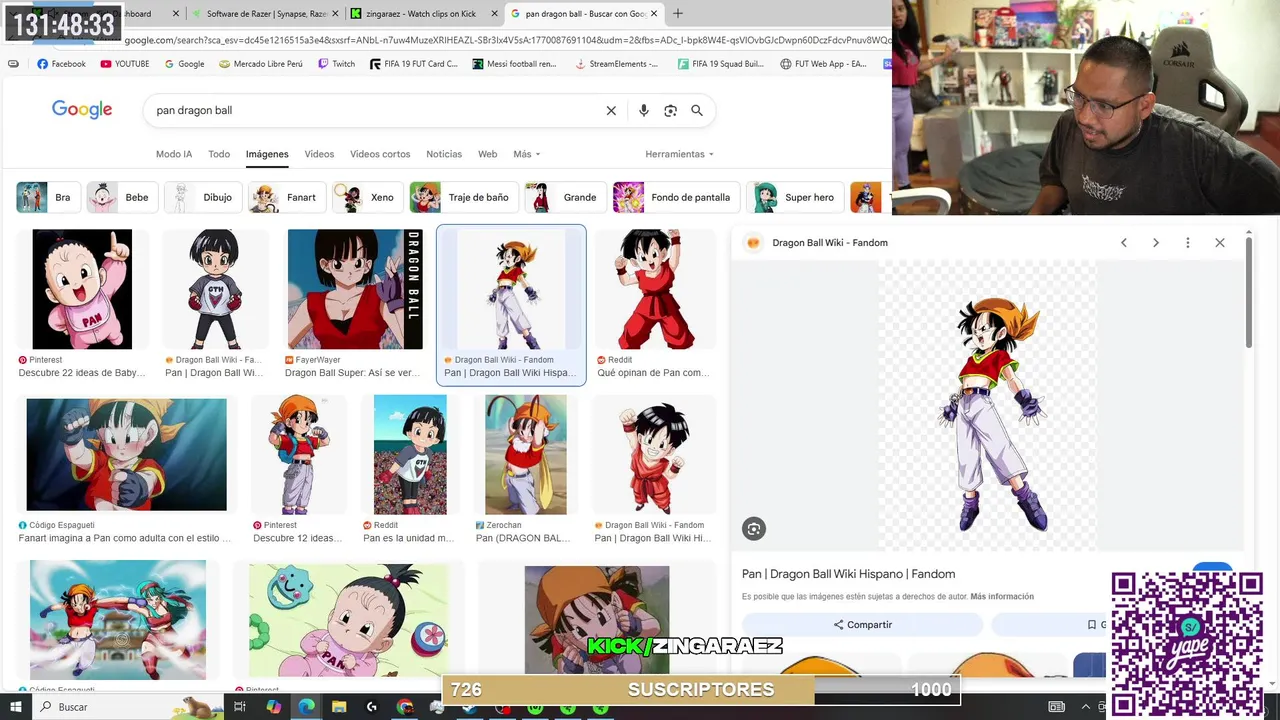This screenshot has height=720, width=1280.
Task: Open Logitech G HUB from the taskbar
Action: [x=372, y=707]
